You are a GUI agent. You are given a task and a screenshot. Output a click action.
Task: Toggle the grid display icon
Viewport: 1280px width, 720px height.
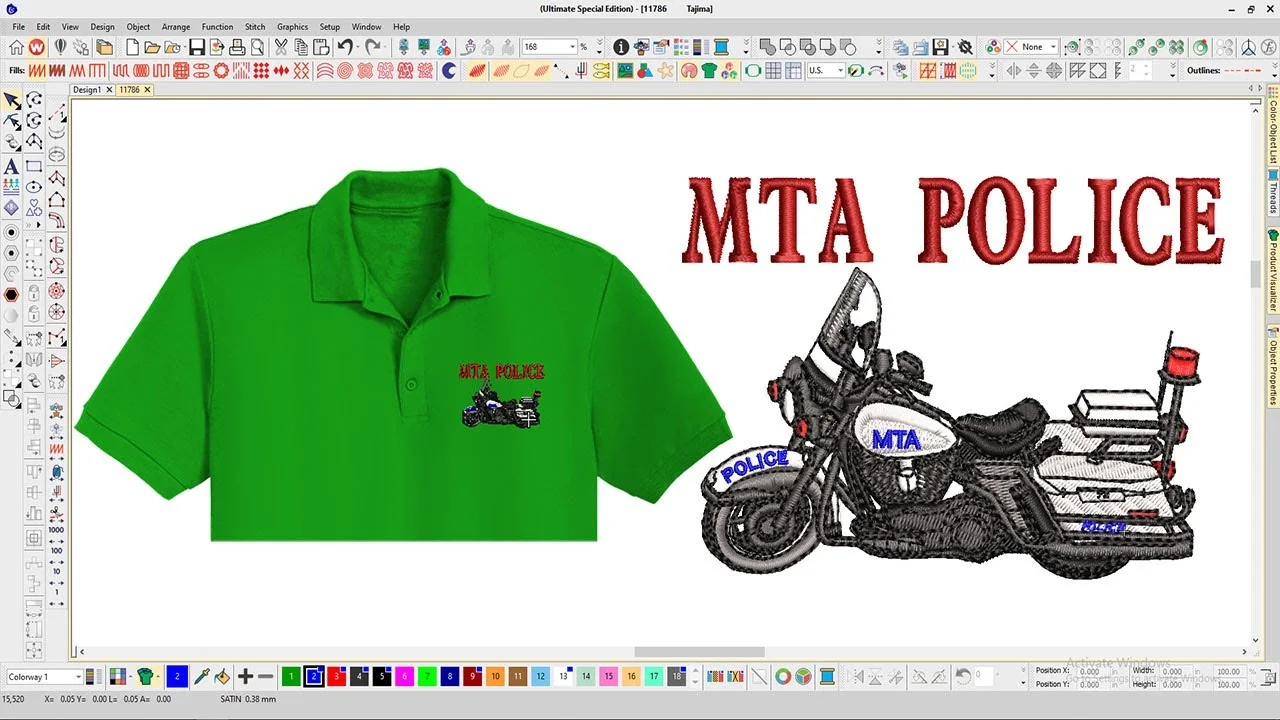point(773,71)
